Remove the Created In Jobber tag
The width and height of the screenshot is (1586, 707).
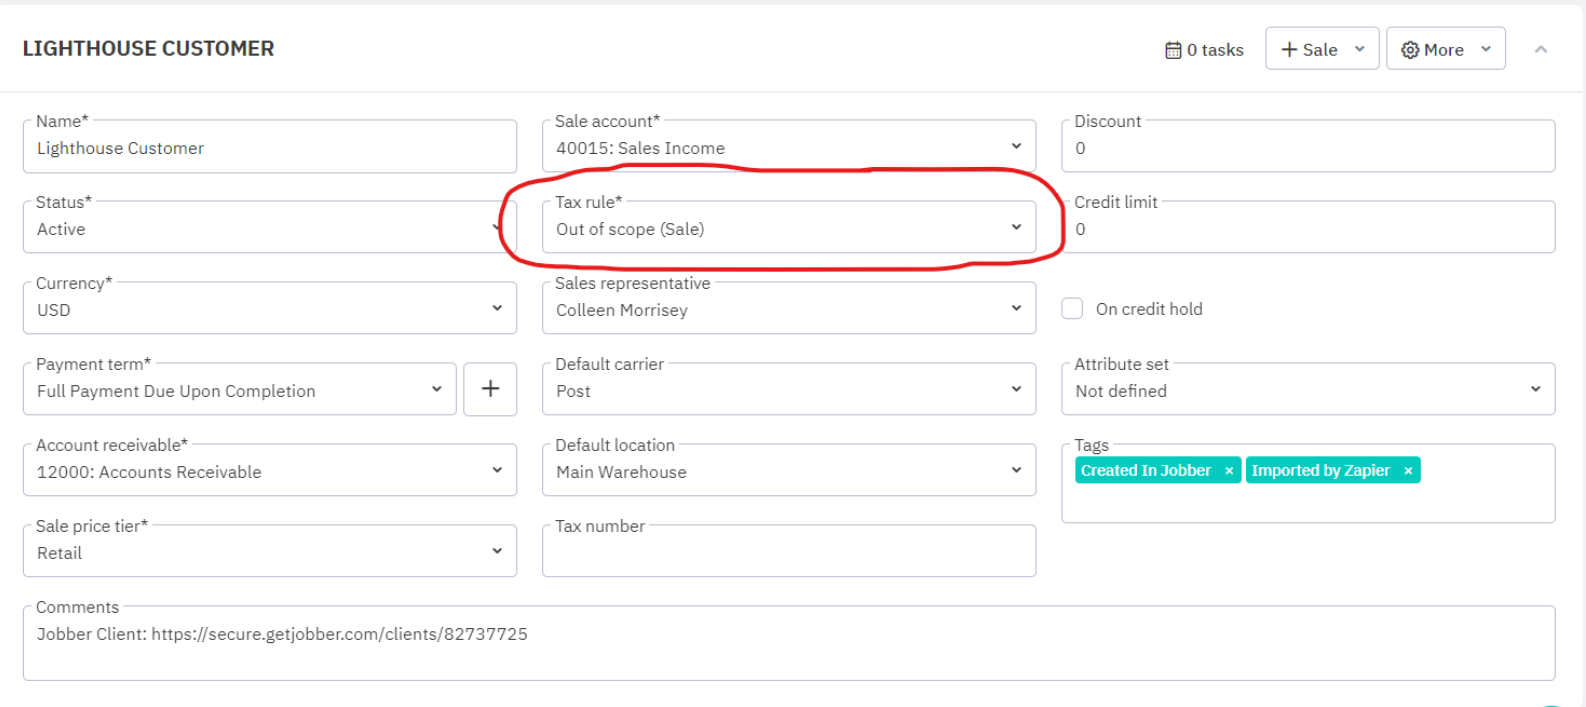coord(1229,471)
